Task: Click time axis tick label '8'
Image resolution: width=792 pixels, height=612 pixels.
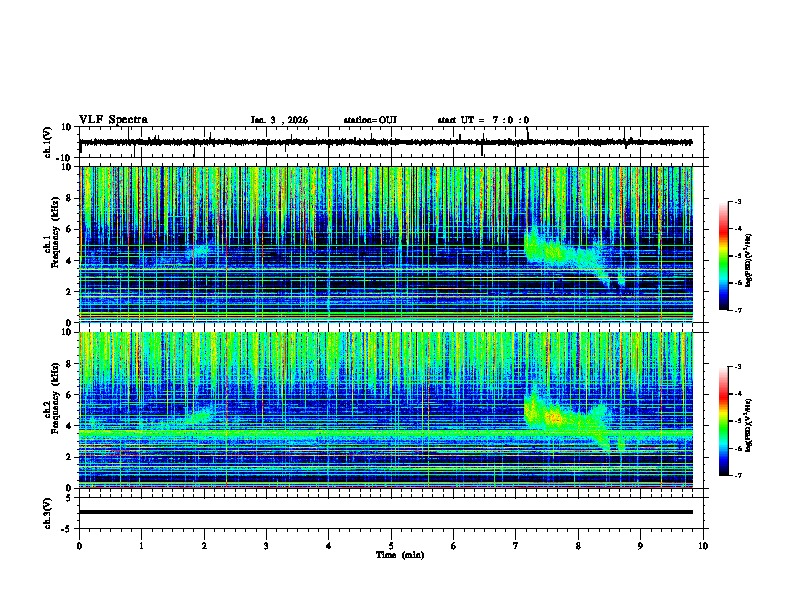Action: tap(578, 546)
